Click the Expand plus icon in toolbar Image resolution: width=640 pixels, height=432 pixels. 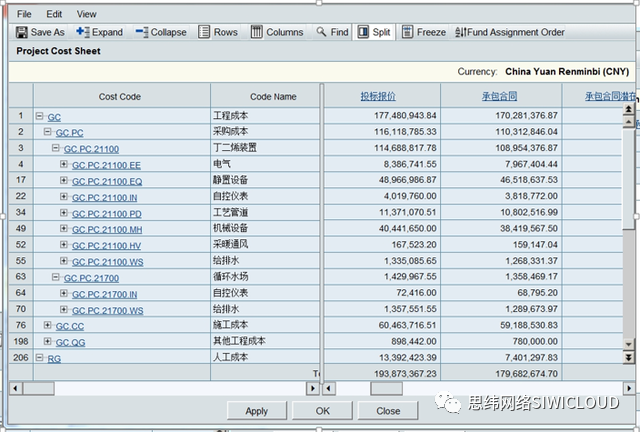[x=82, y=32]
